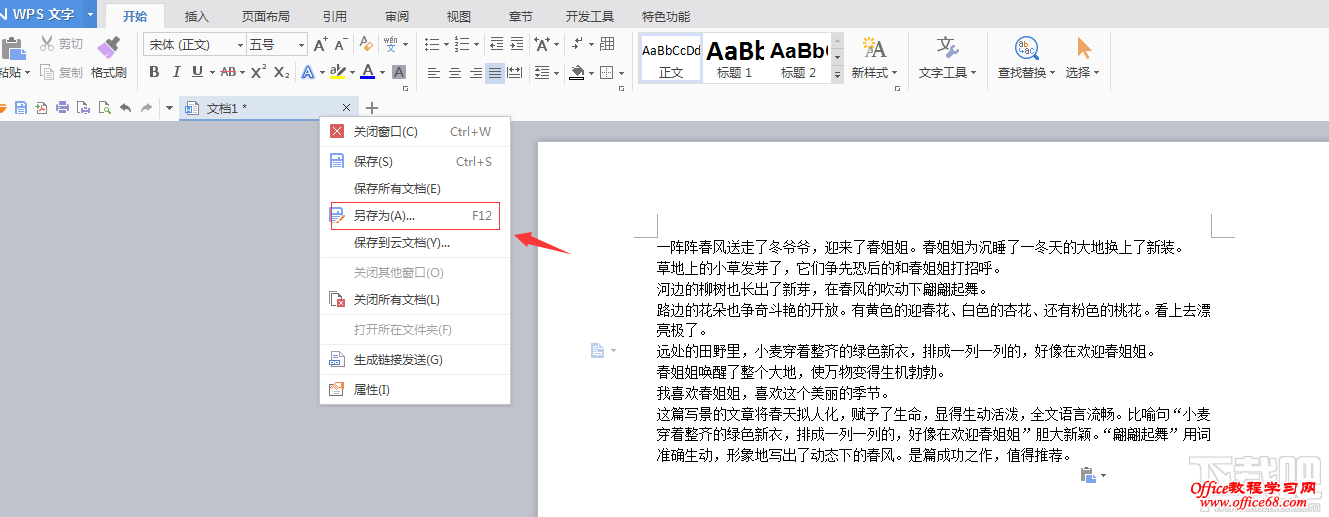1329x517 pixels.
Task: Toggle Underline formatting
Action: (x=197, y=72)
